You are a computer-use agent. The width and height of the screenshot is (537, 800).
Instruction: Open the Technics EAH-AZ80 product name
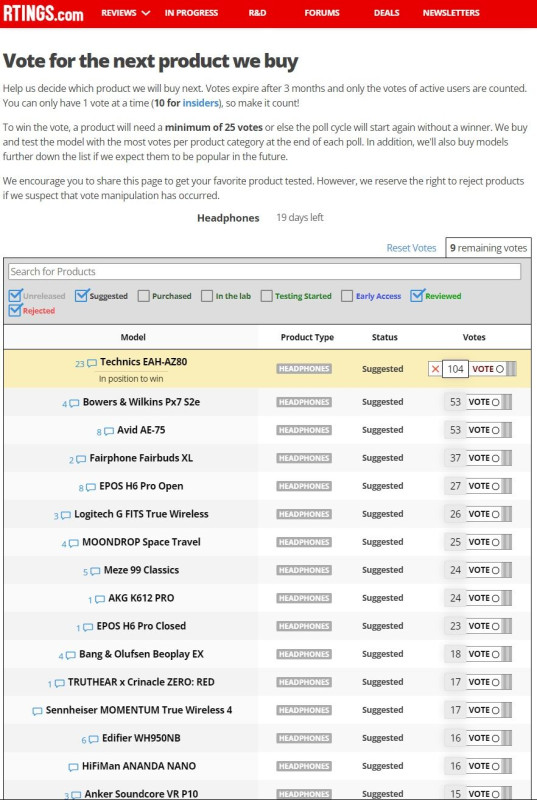(143, 362)
